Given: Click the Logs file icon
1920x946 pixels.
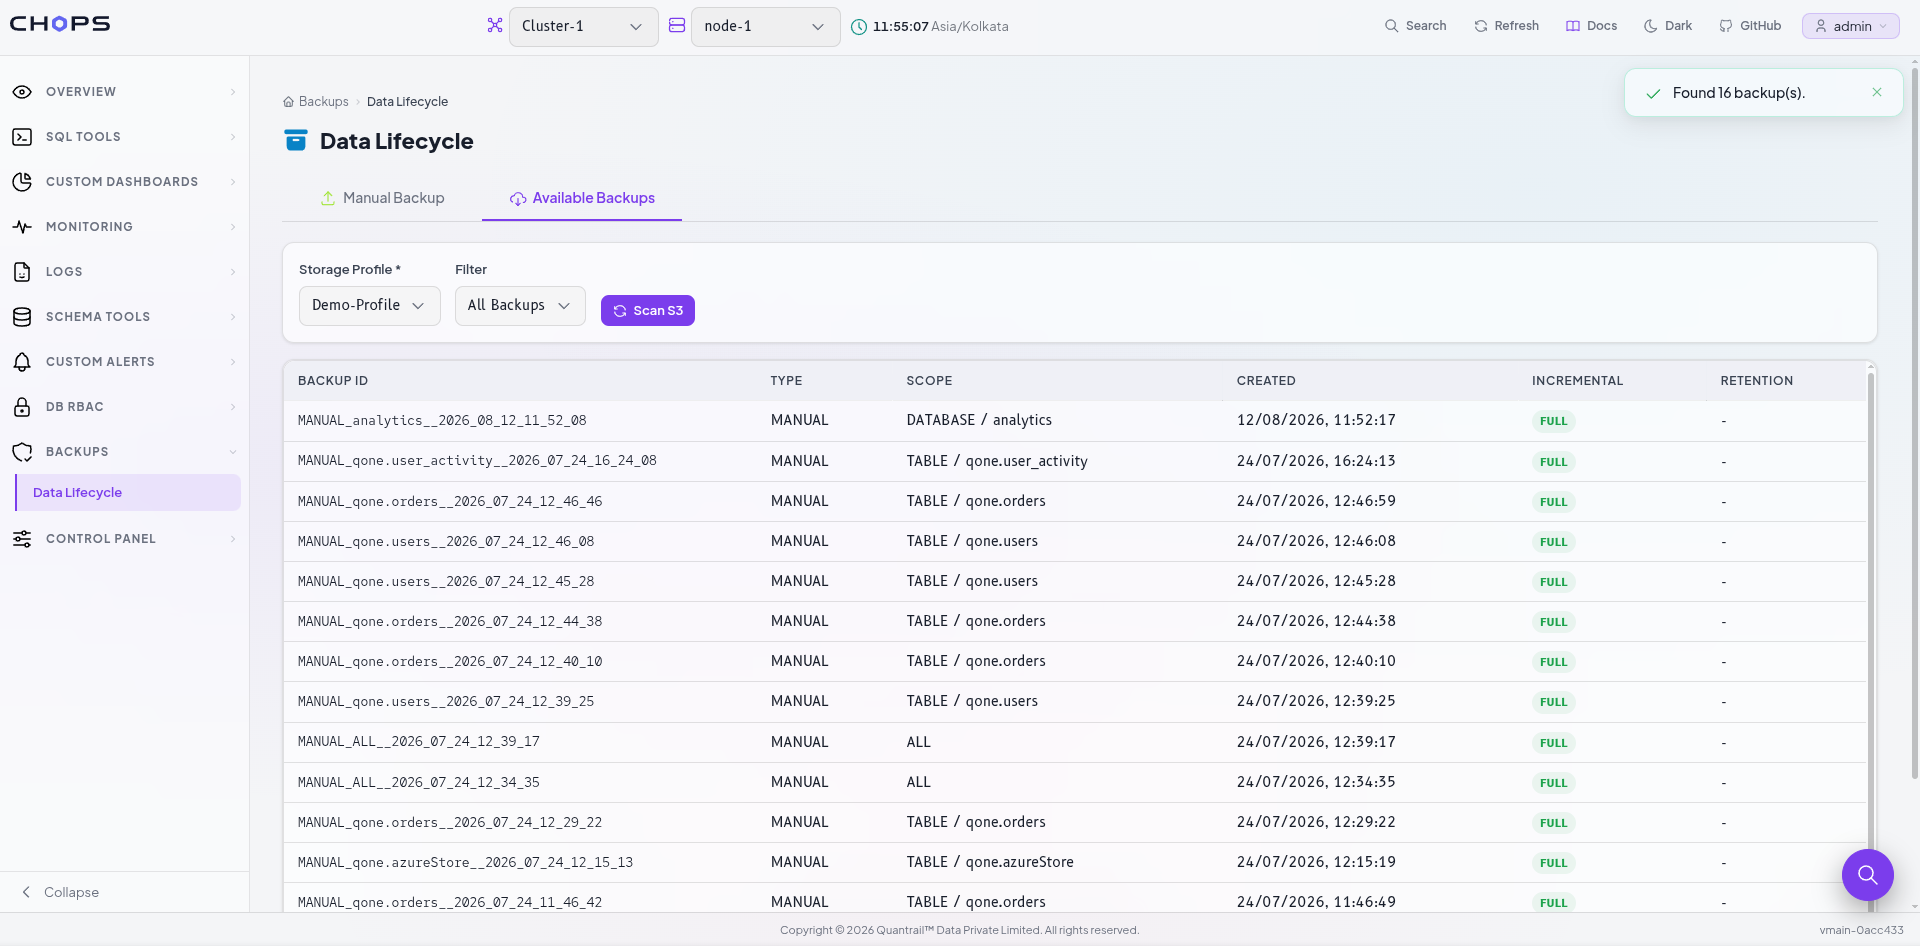Looking at the screenshot, I should (x=22, y=272).
